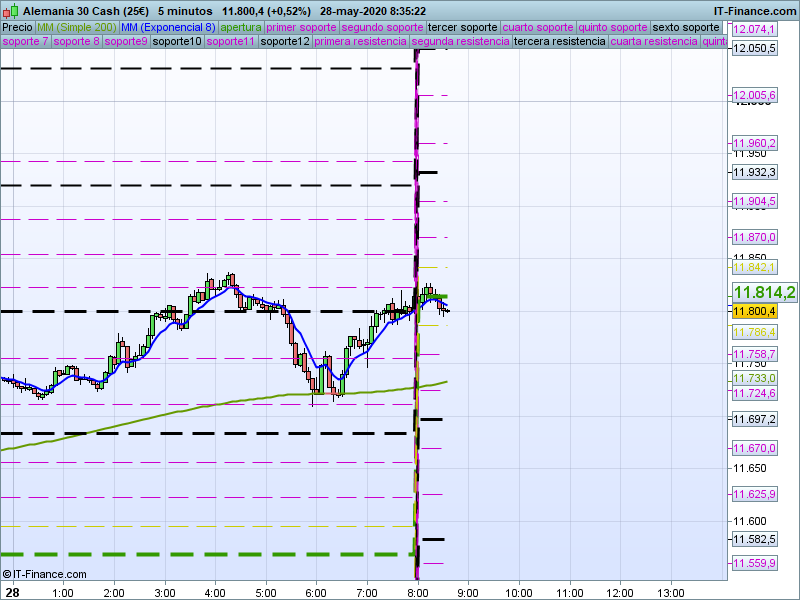This screenshot has width=800, height=600.
Task: Click the yellow 11.800,4 current price tag
Action: (x=754, y=312)
